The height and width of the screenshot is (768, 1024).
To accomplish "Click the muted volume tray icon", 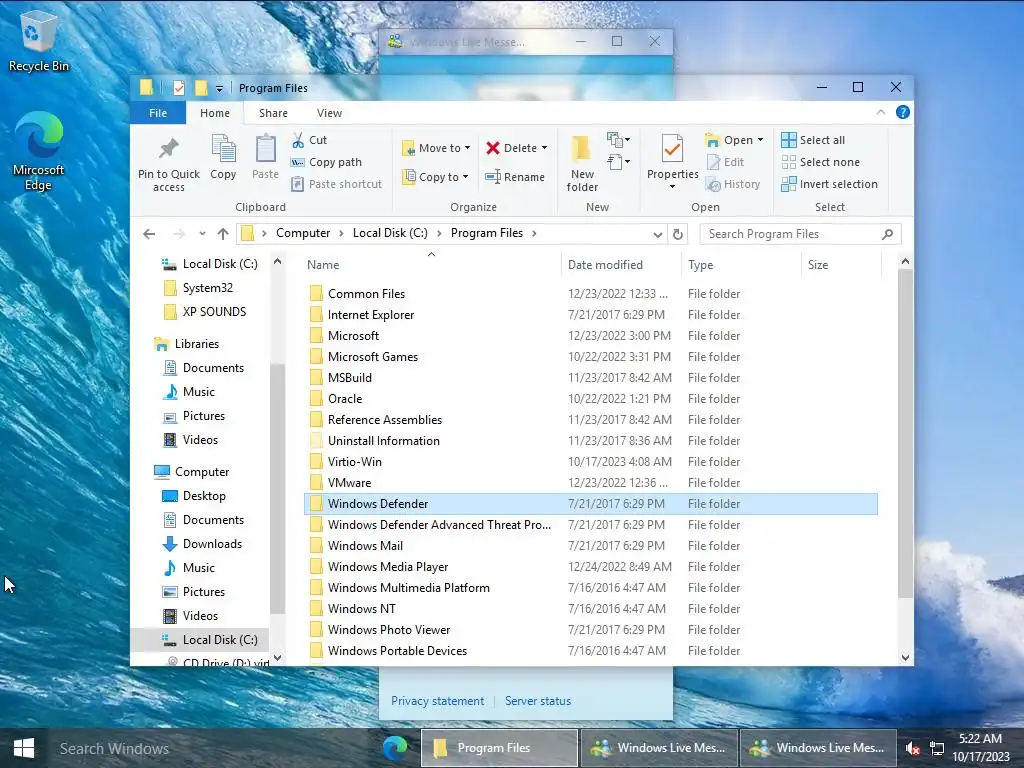I will tap(913, 748).
